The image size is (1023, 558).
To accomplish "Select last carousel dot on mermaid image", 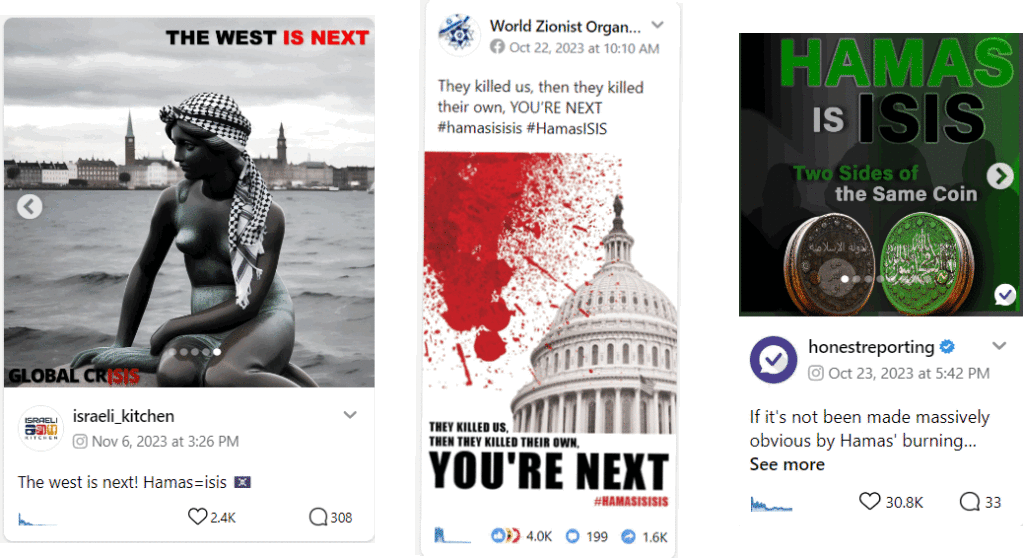I will [x=217, y=352].
